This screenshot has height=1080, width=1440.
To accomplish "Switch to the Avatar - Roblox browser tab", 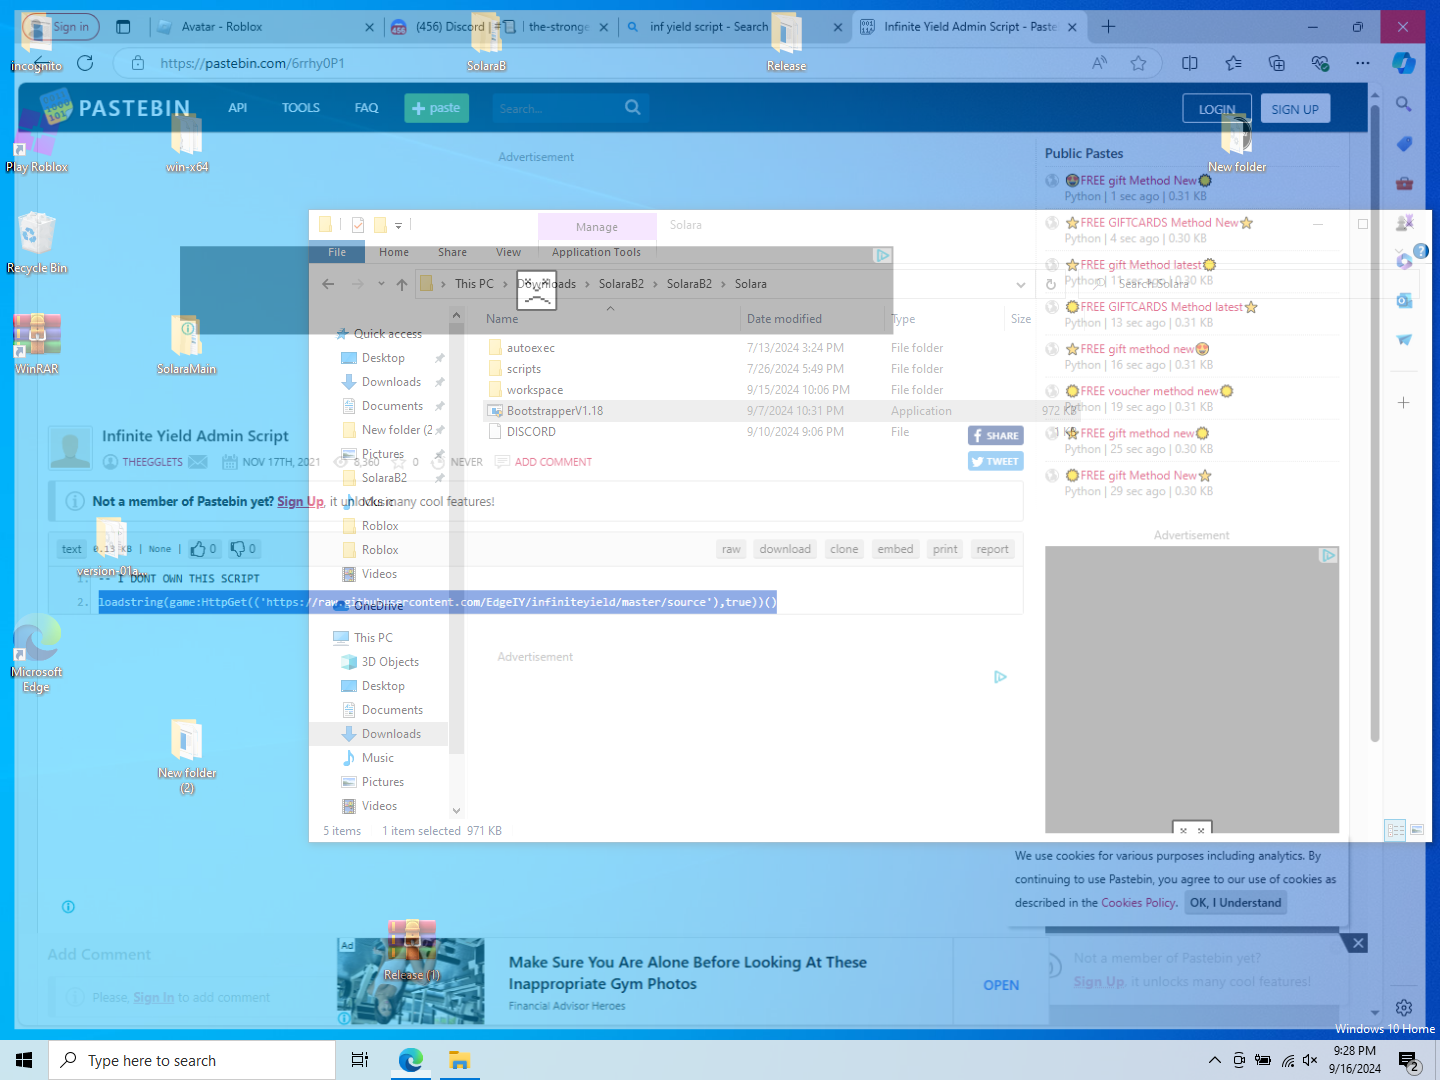I will pyautogui.click(x=265, y=27).
